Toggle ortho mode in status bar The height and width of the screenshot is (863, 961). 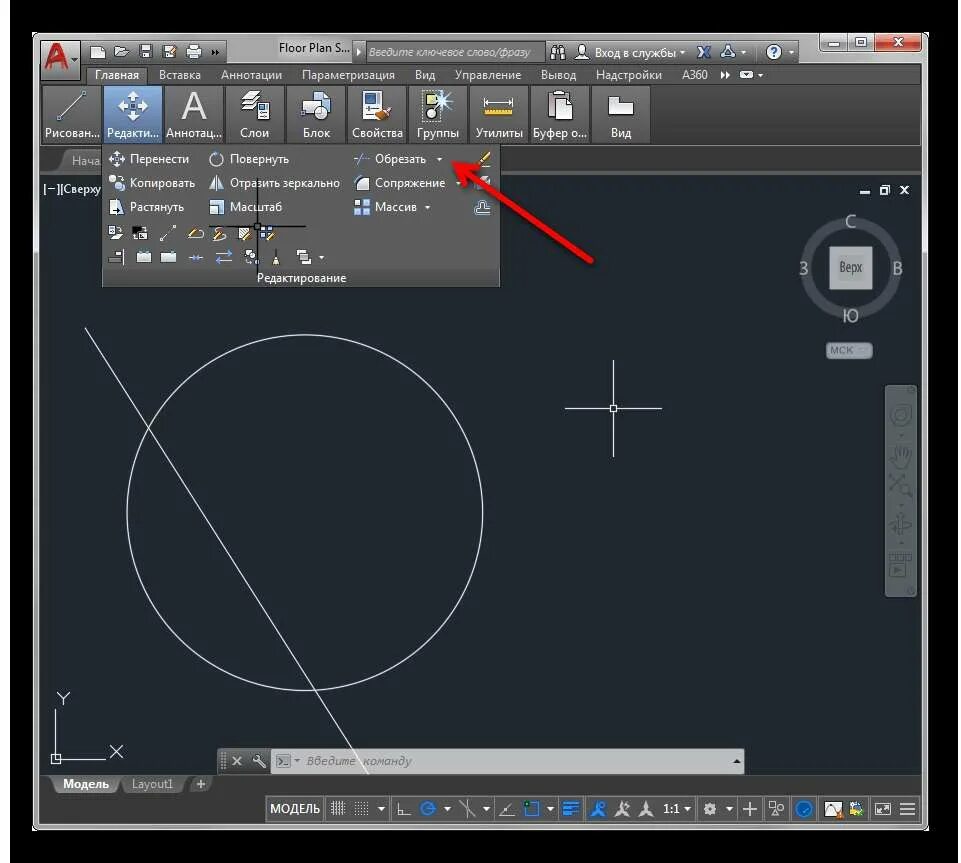click(x=403, y=809)
